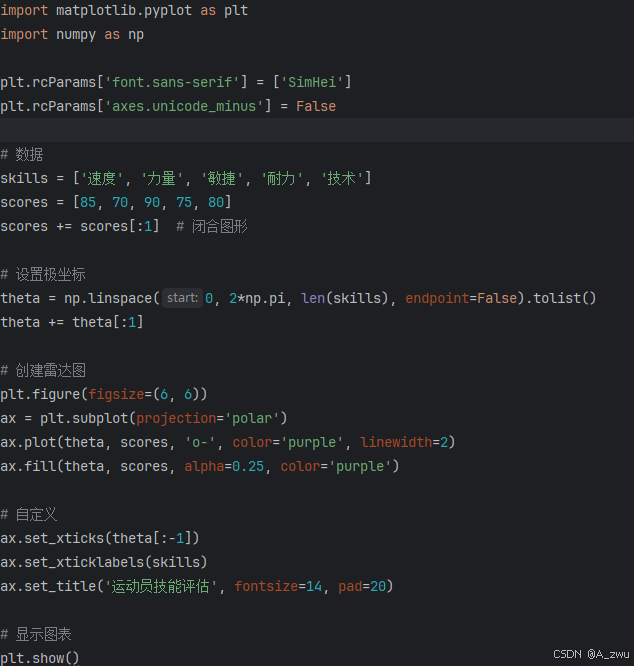
Task: Click the 'import numpy as np' line
Action: [x=72, y=34]
